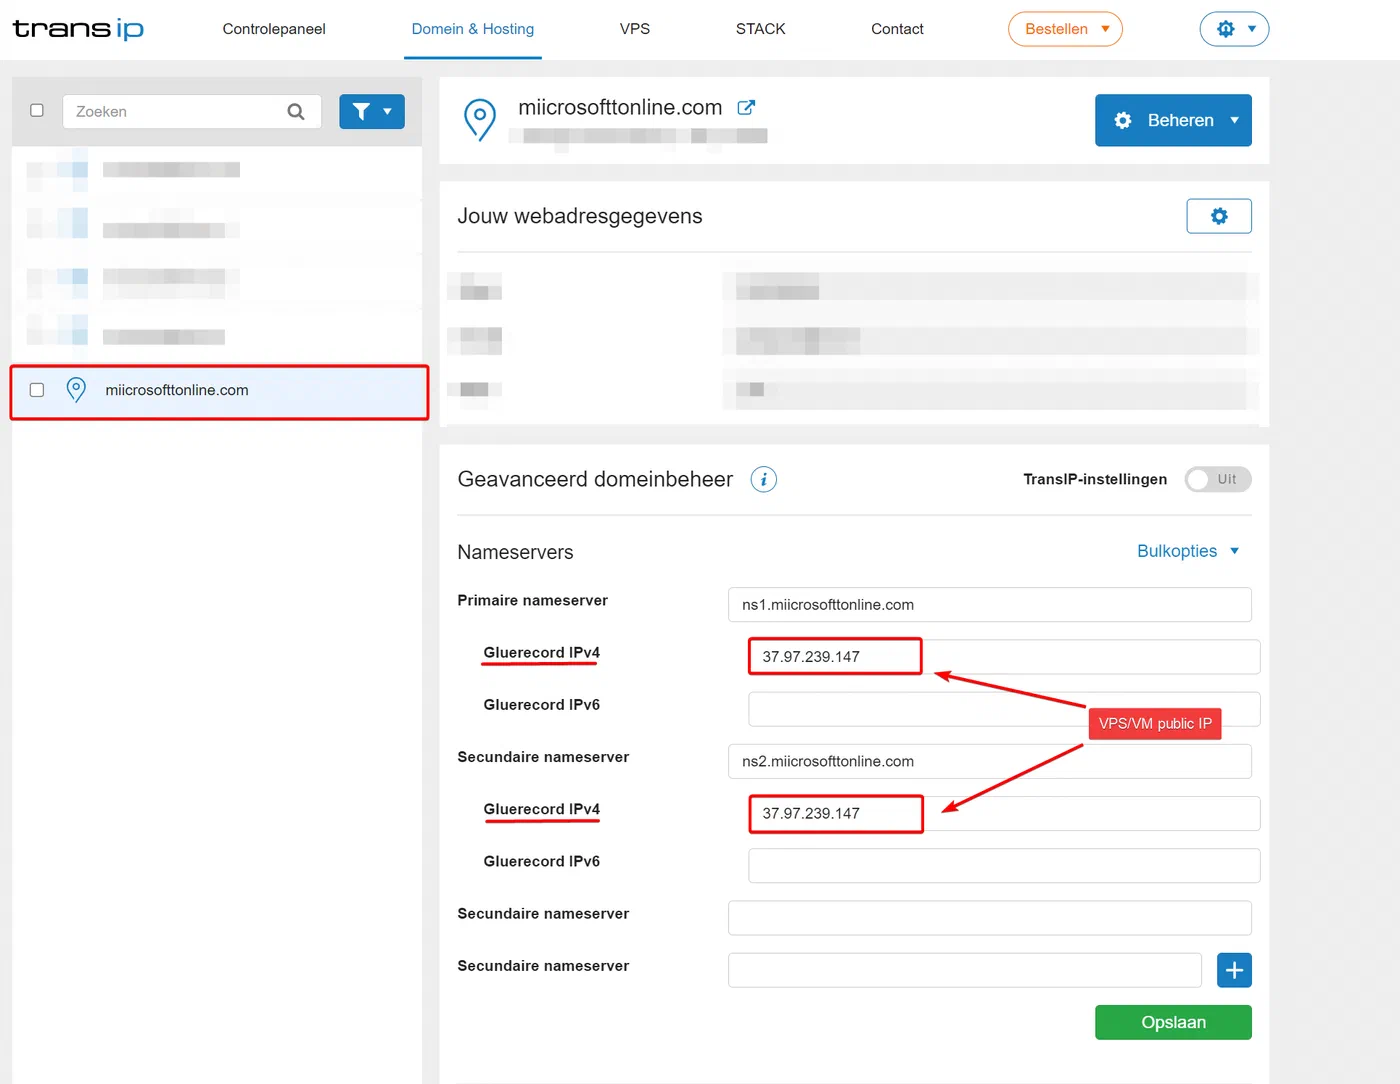The width and height of the screenshot is (1400, 1084).
Task: Go to Controlepaneel tab
Action: click(x=274, y=29)
